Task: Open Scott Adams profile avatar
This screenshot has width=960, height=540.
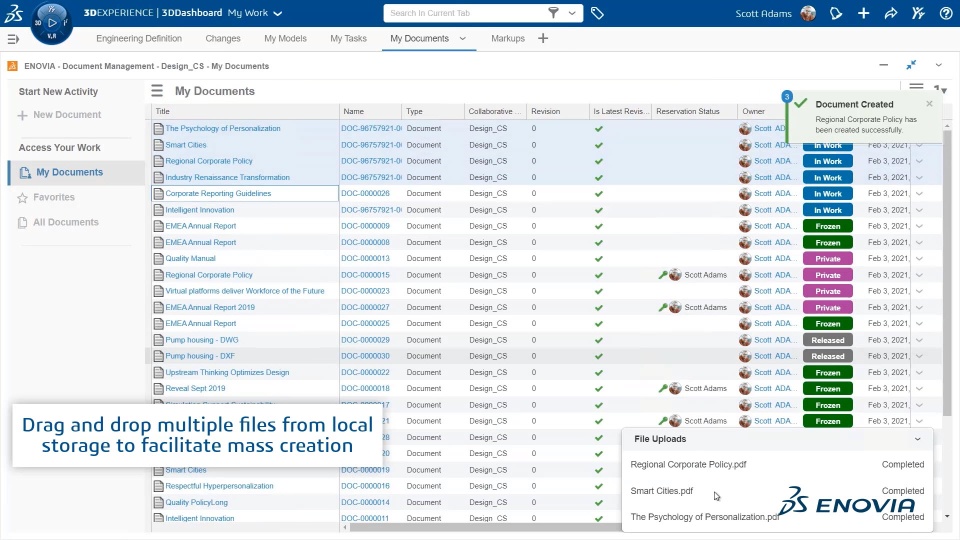Action: pos(808,13)
